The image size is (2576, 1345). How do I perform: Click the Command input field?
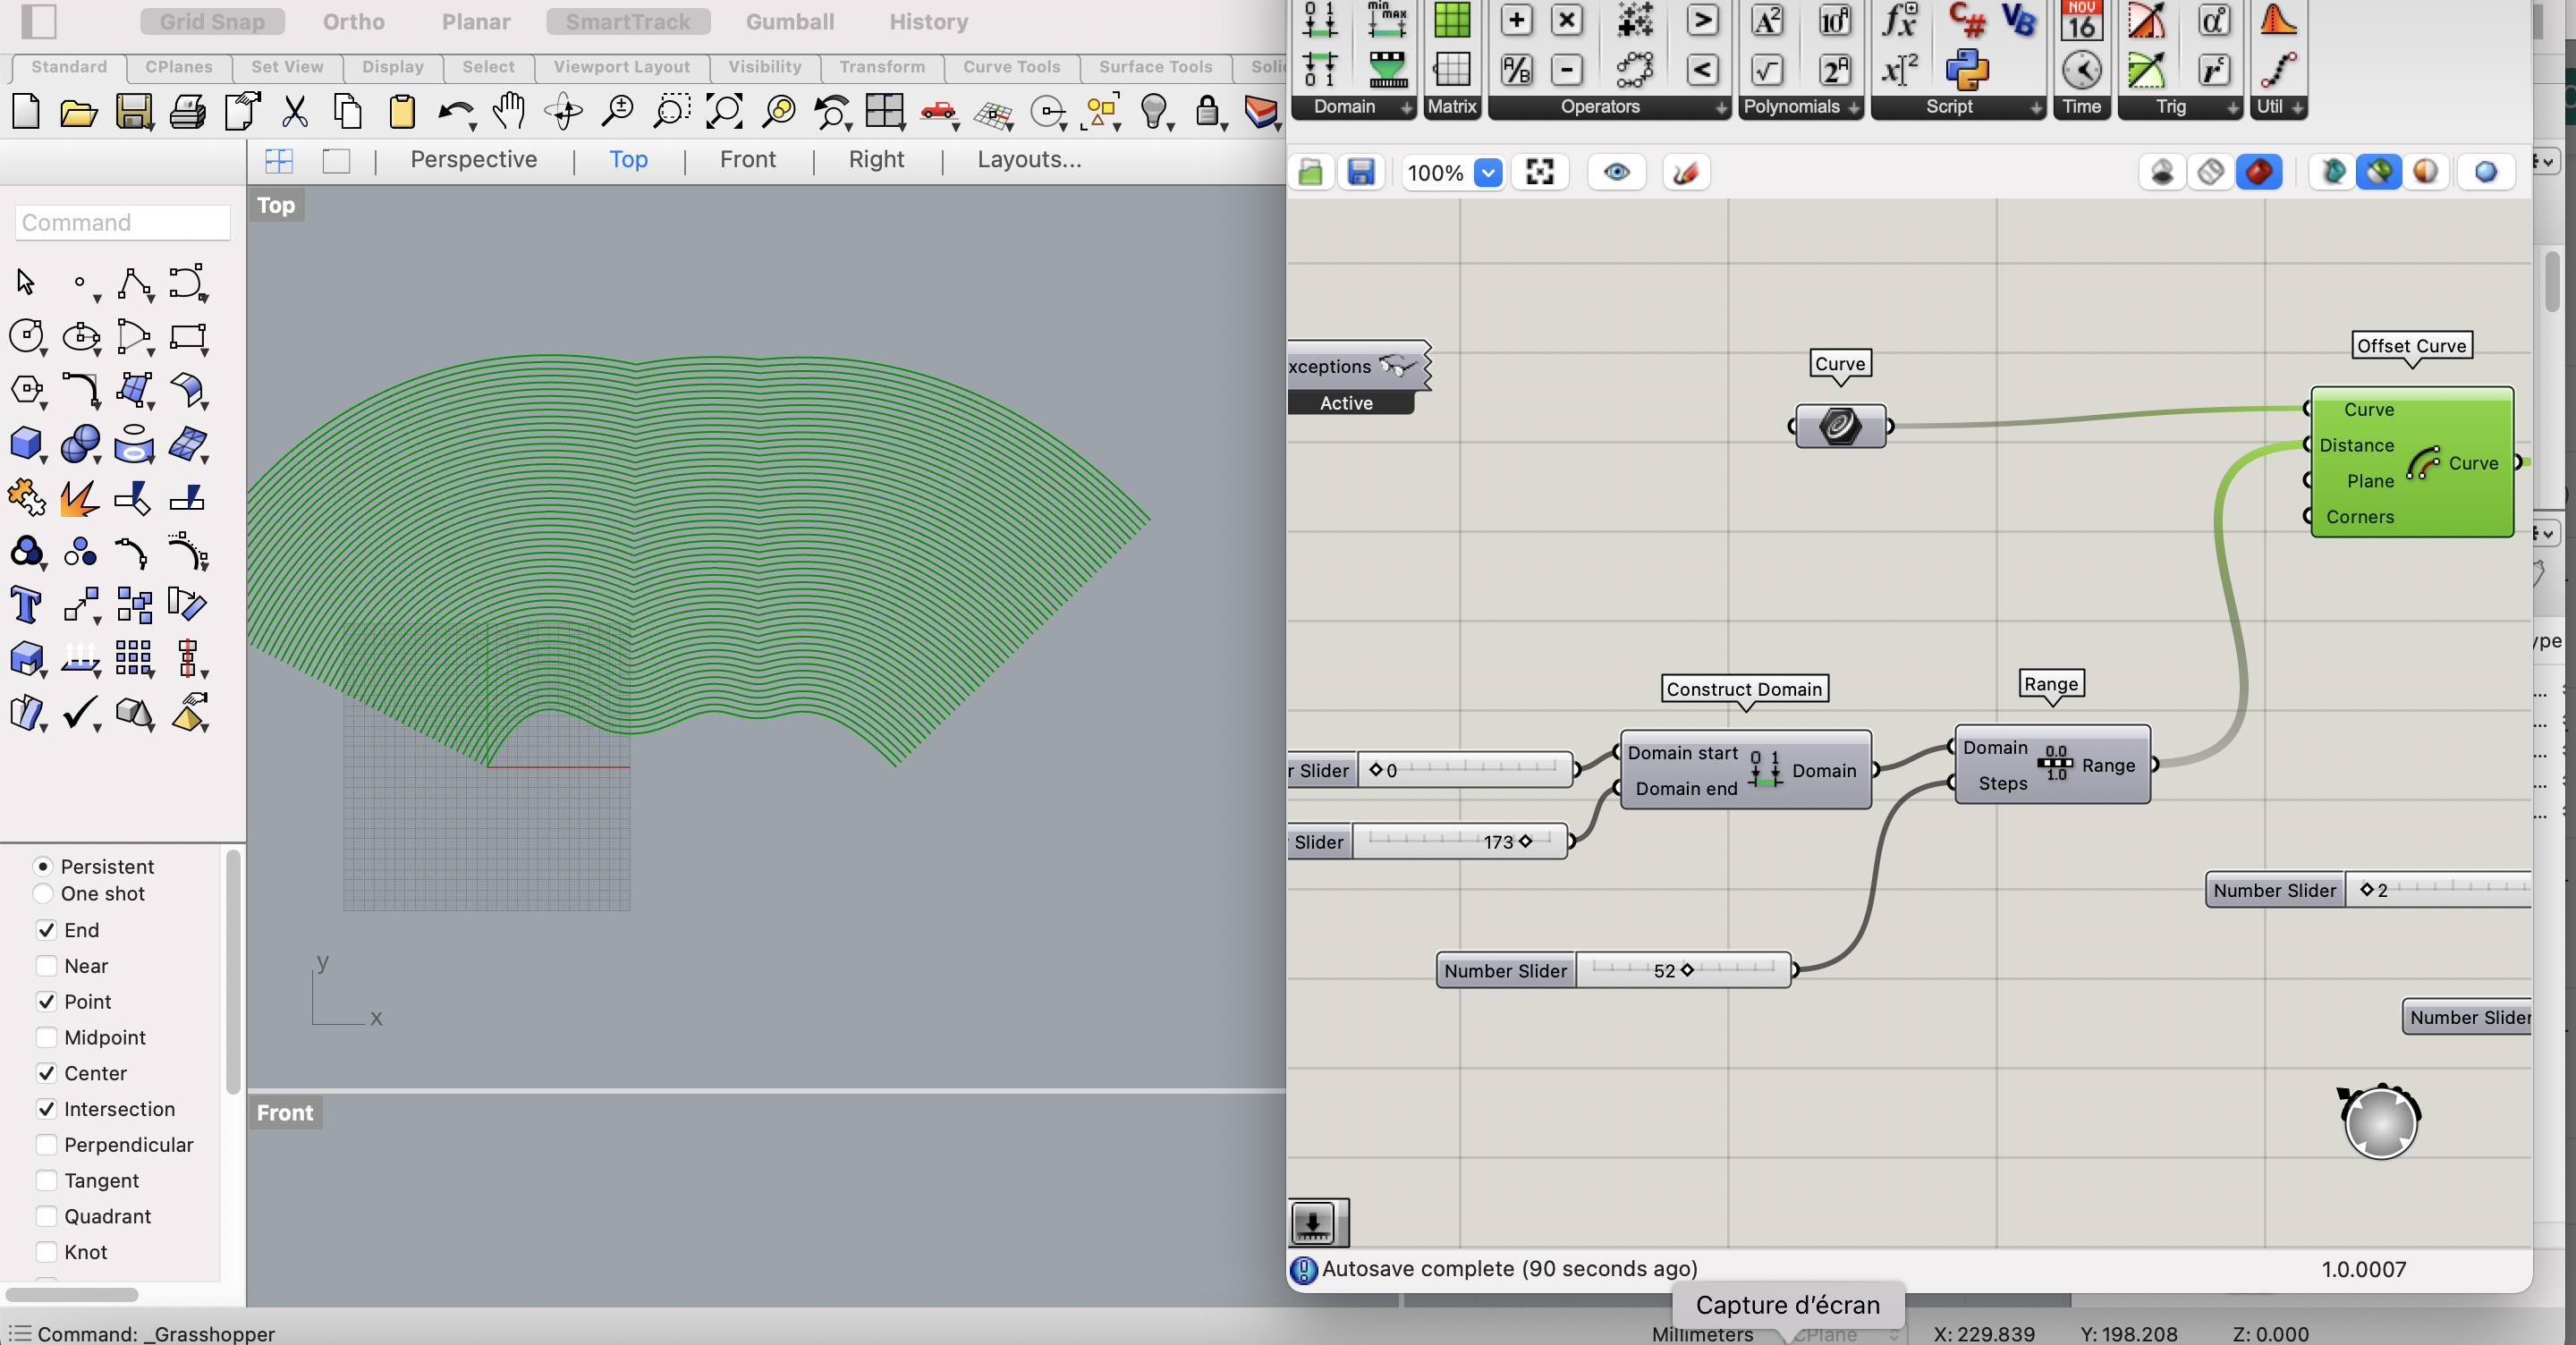click(123, 222)
